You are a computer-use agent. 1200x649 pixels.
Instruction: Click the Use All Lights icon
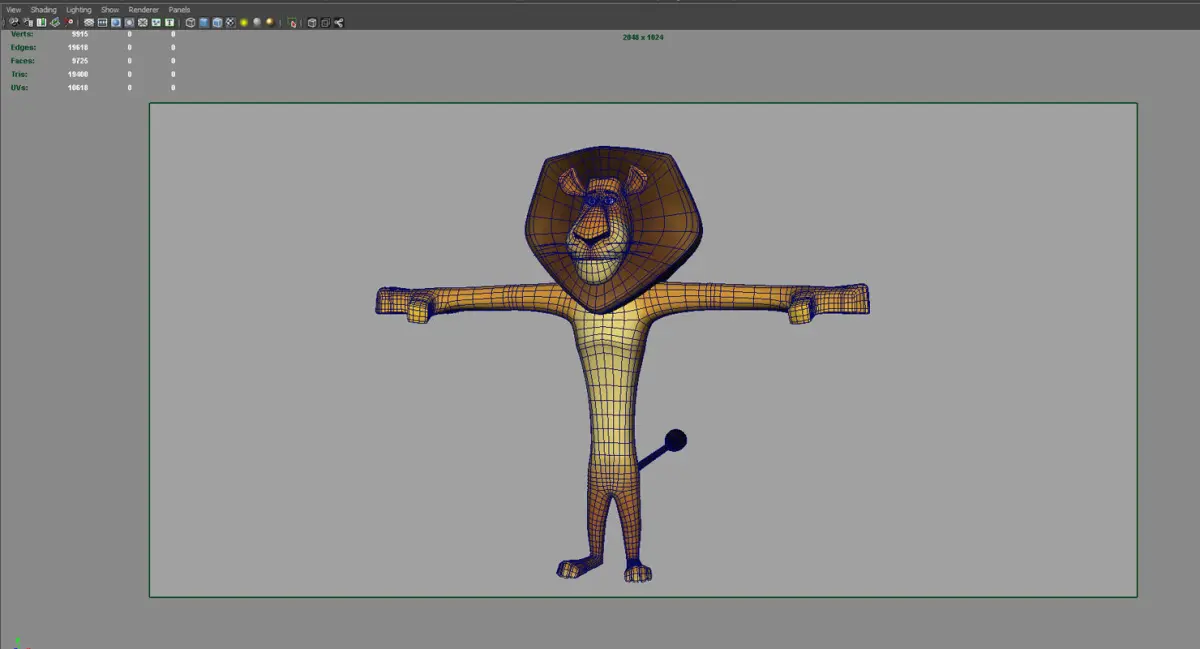click(244, 22)
